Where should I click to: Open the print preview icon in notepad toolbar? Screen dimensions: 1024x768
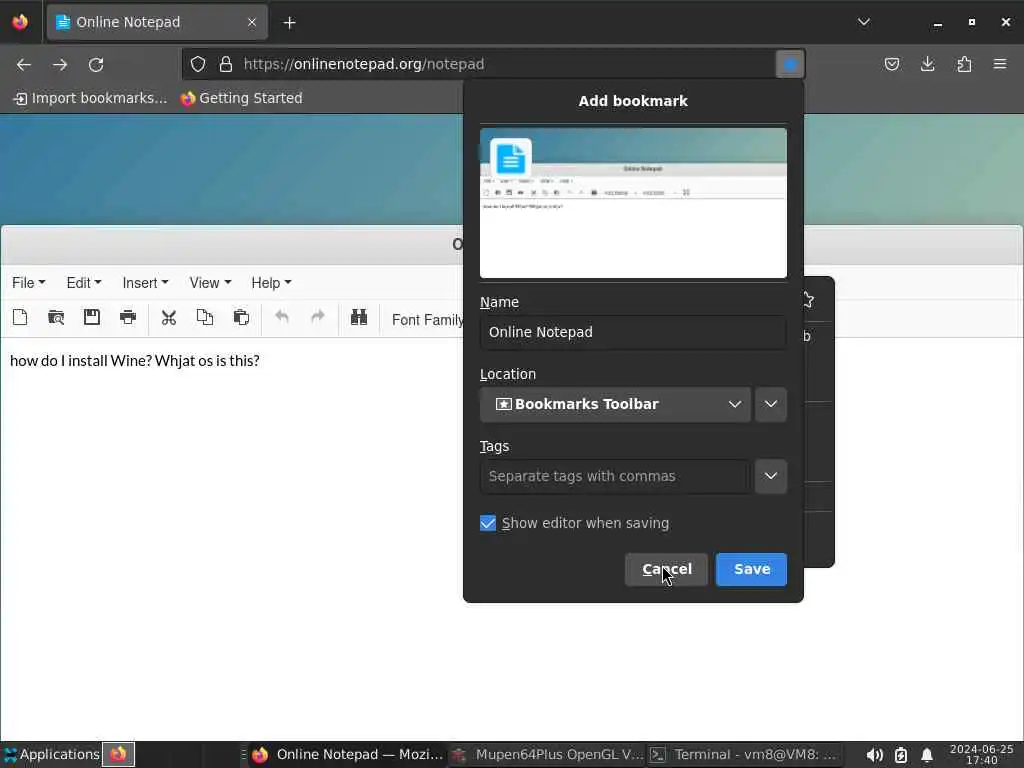(56, 318)
